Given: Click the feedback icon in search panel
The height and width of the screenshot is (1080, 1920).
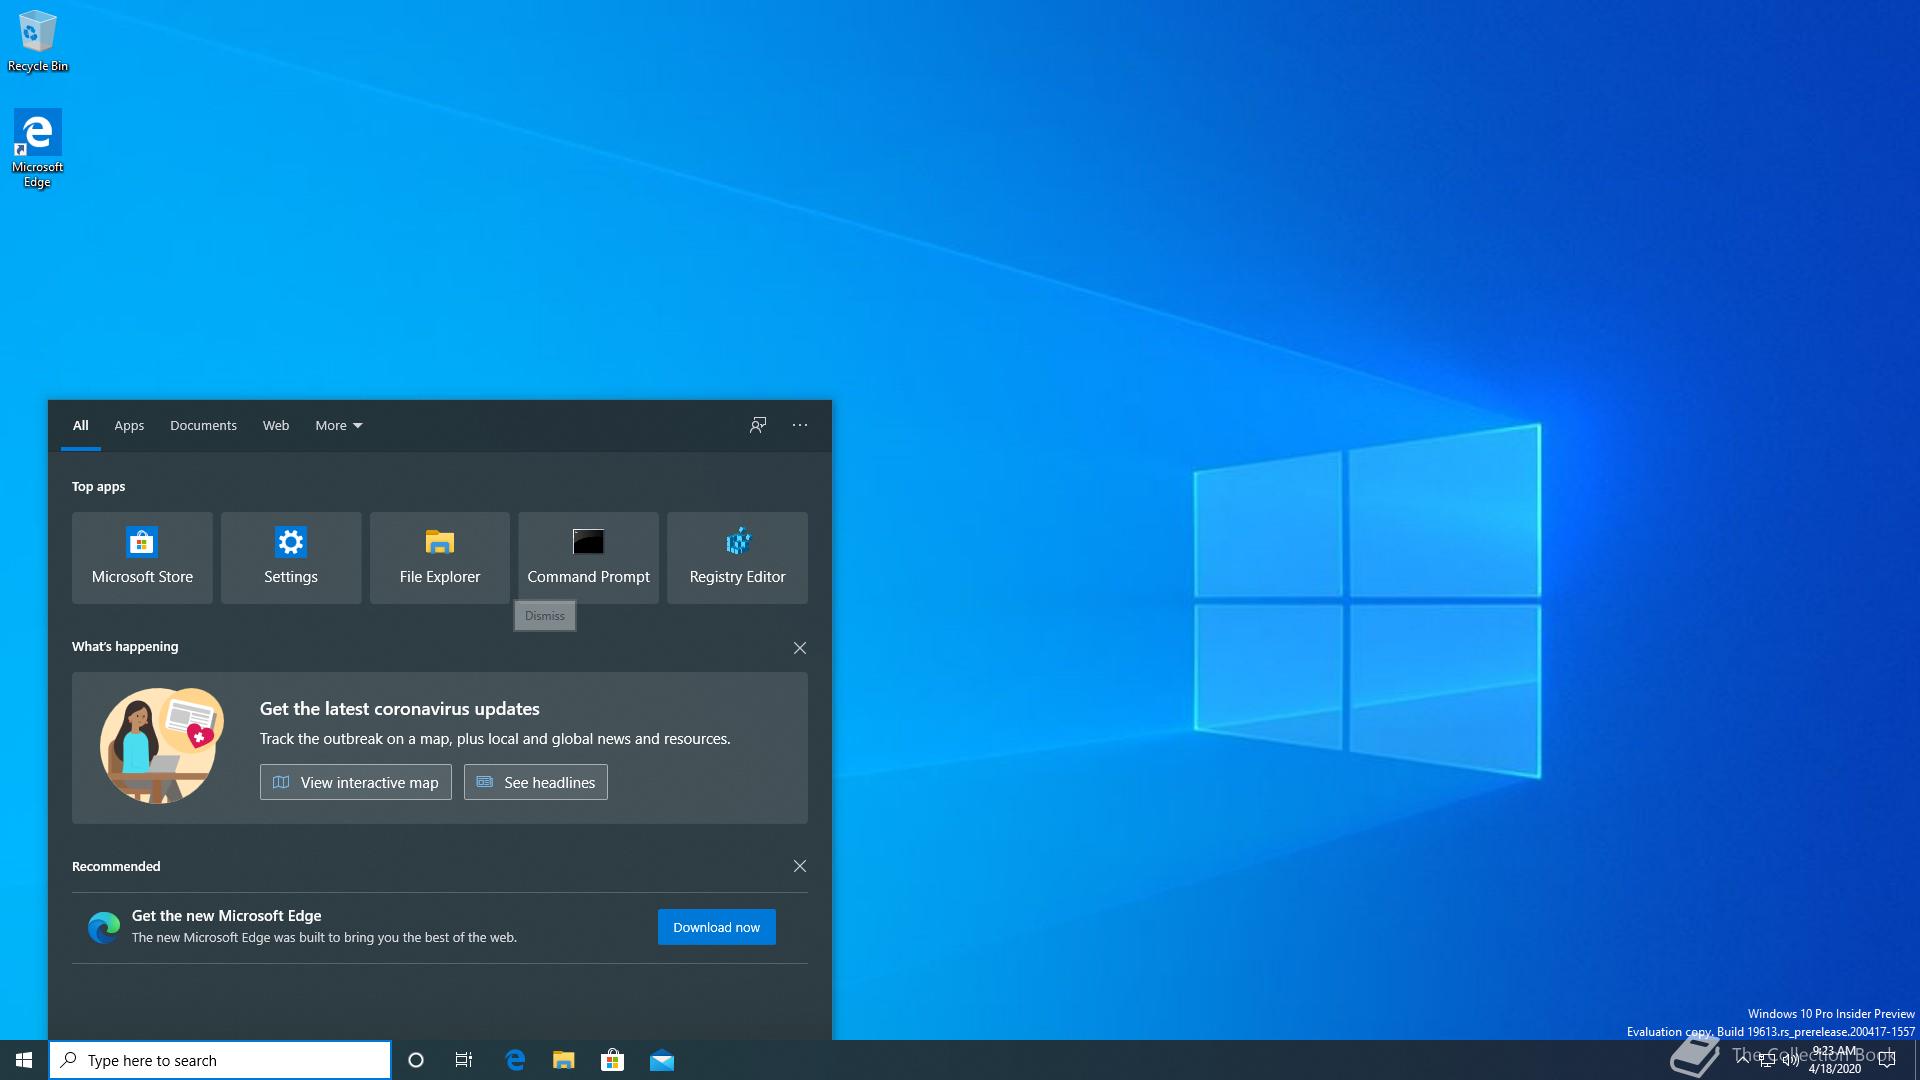Looking at the screenshot, I should 758,425.
